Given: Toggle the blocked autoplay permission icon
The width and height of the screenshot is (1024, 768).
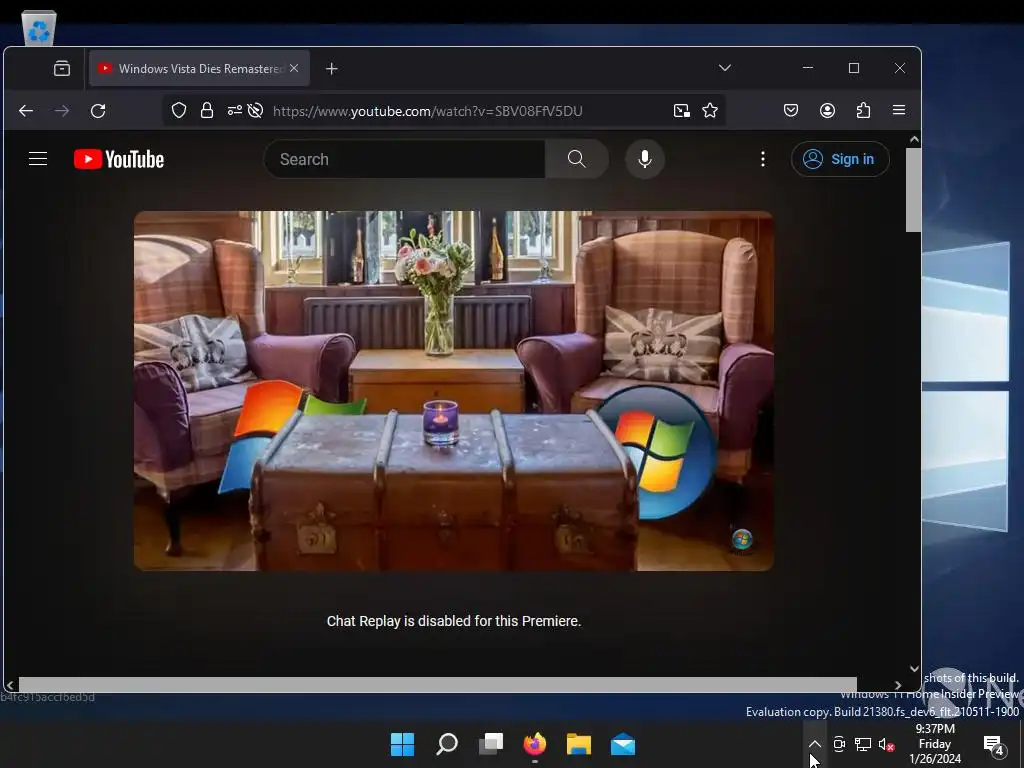Looking at the screenshot, I should 255,110.
